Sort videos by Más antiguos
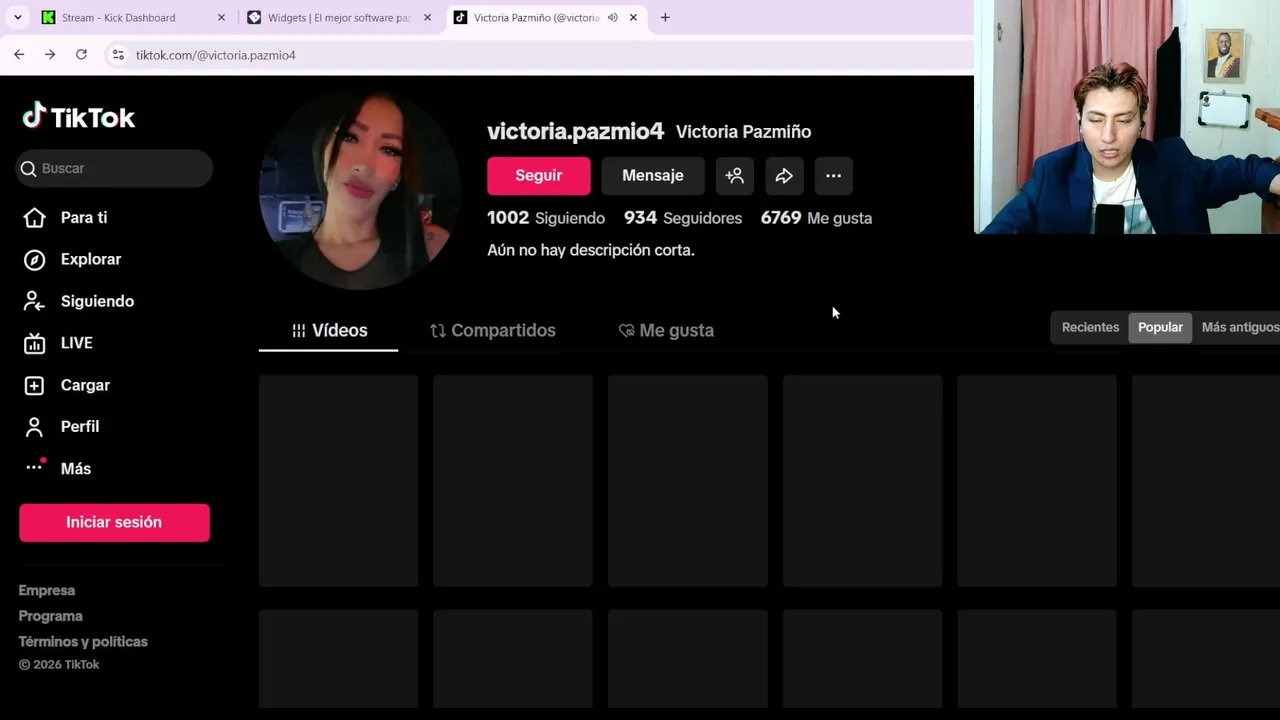Image resolution: width=1280 pixels, height=720 pixels. point(1240,328)
